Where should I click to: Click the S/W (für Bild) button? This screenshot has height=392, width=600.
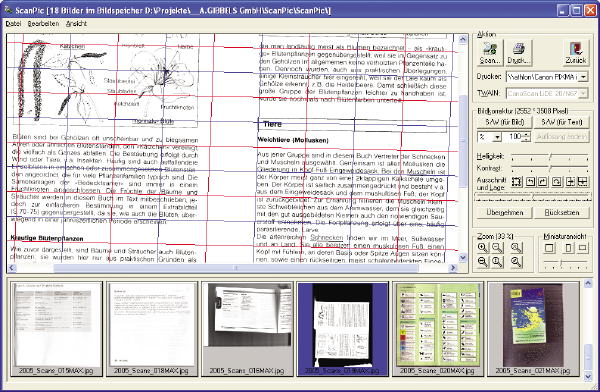point(504,122)
